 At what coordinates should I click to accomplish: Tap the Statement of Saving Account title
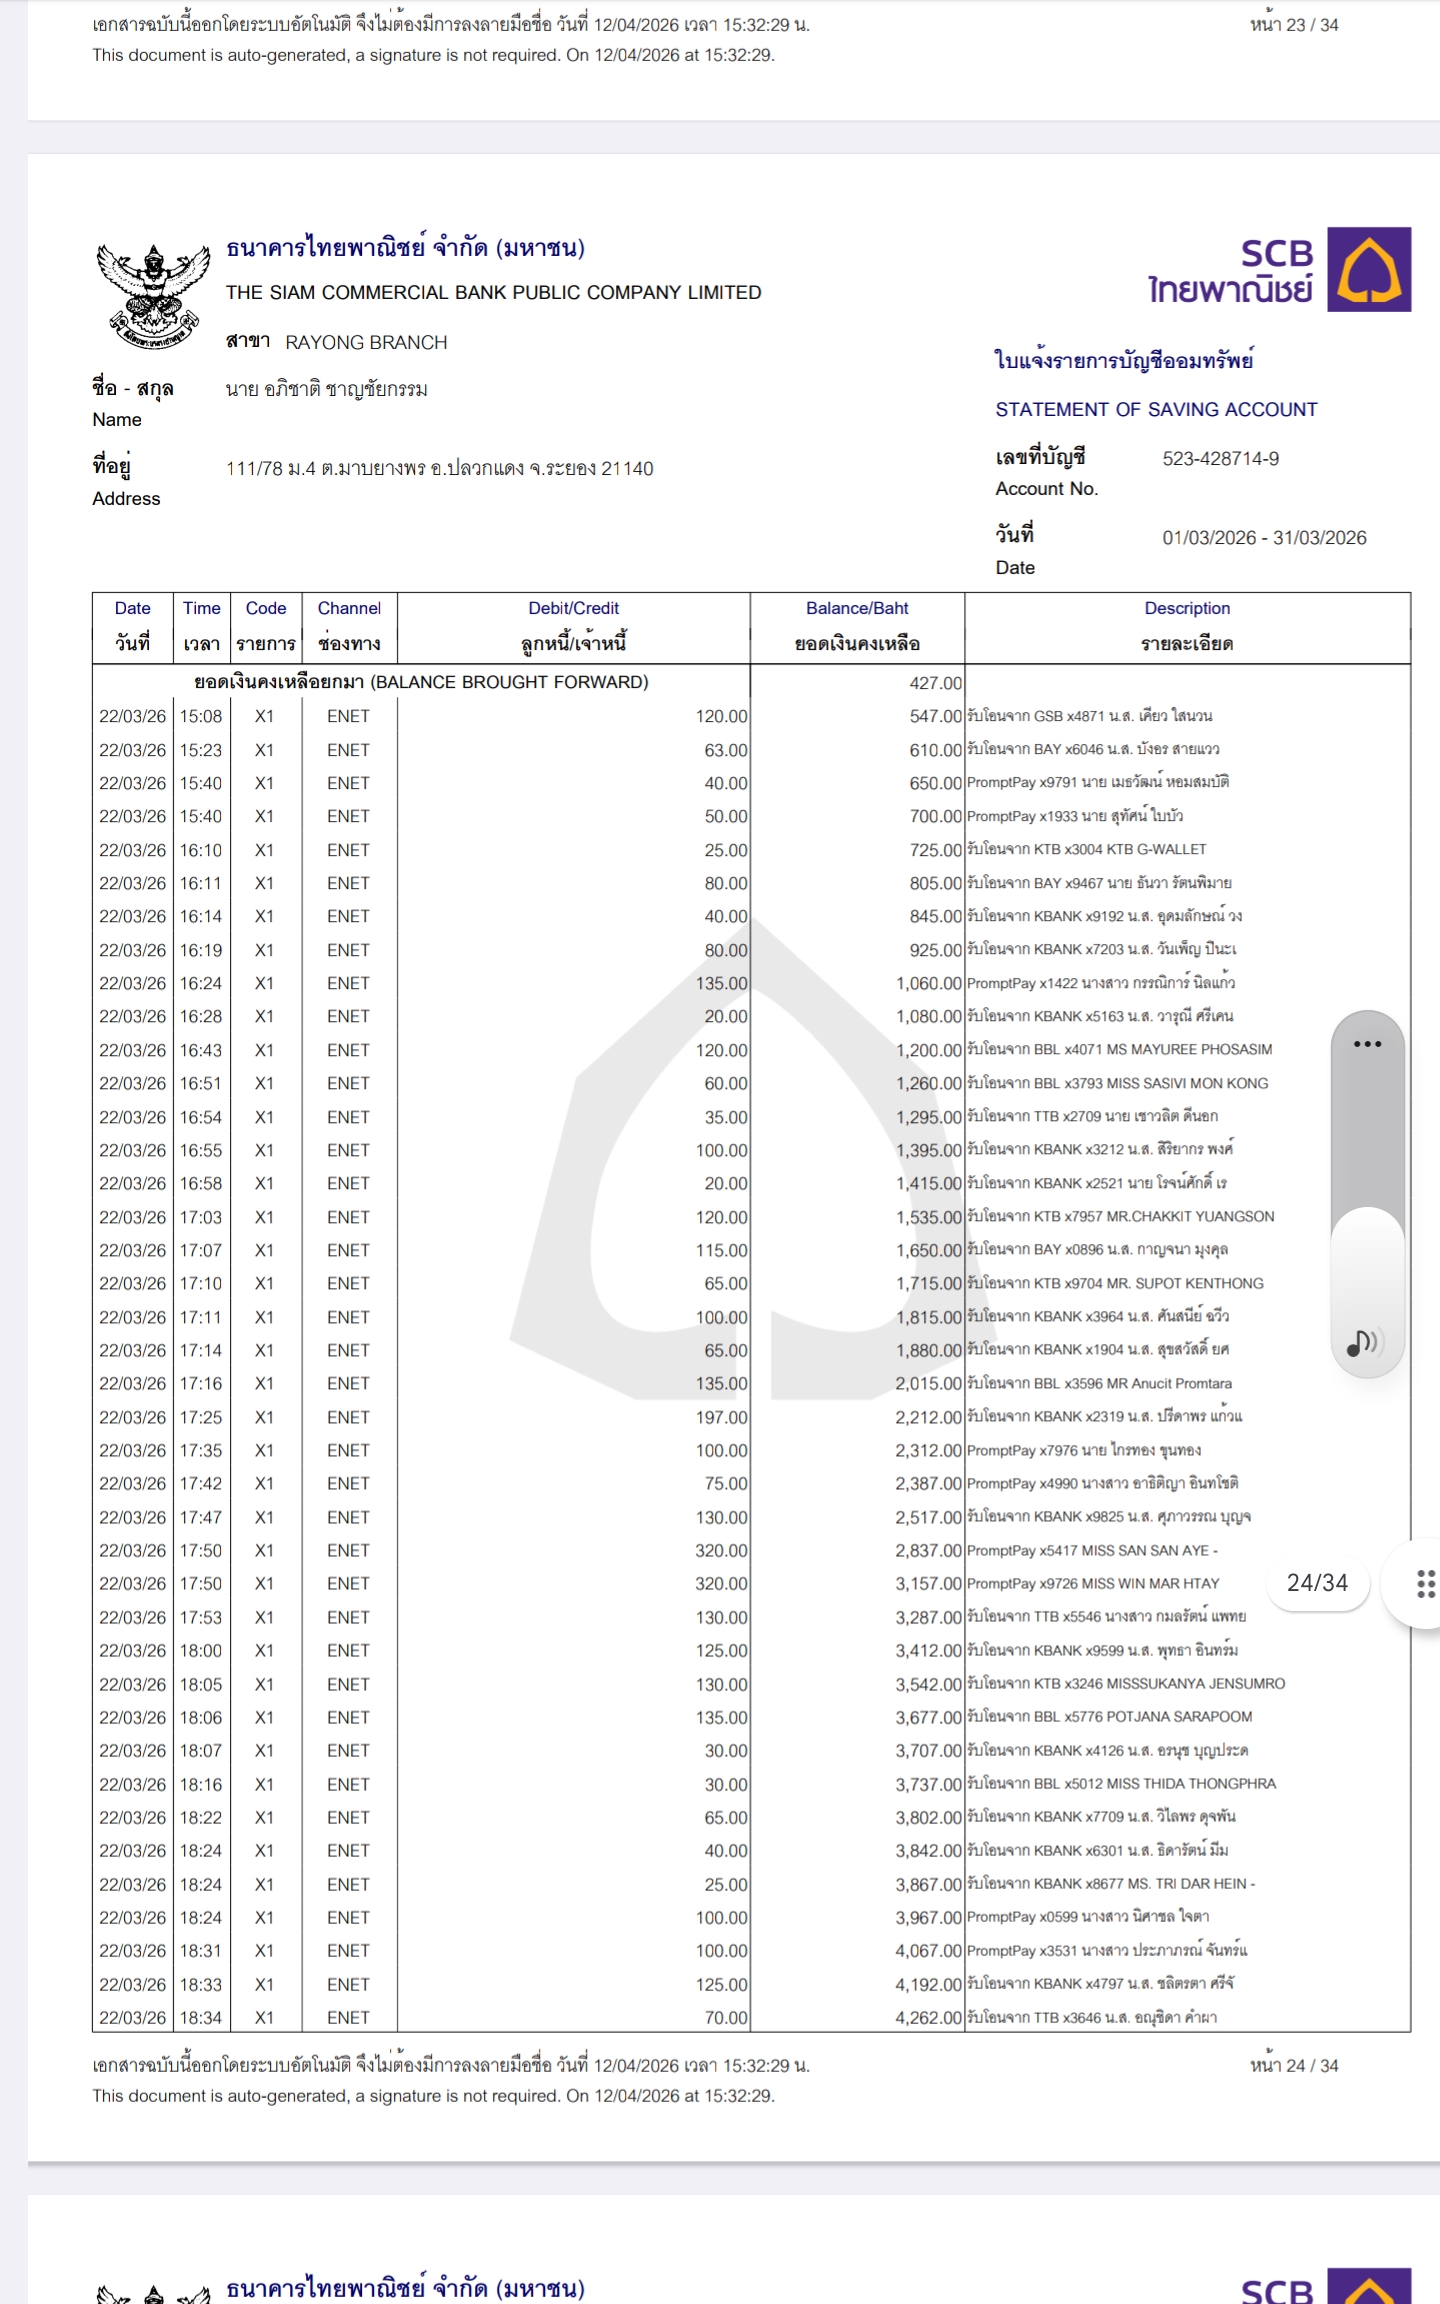point(1156,410)
